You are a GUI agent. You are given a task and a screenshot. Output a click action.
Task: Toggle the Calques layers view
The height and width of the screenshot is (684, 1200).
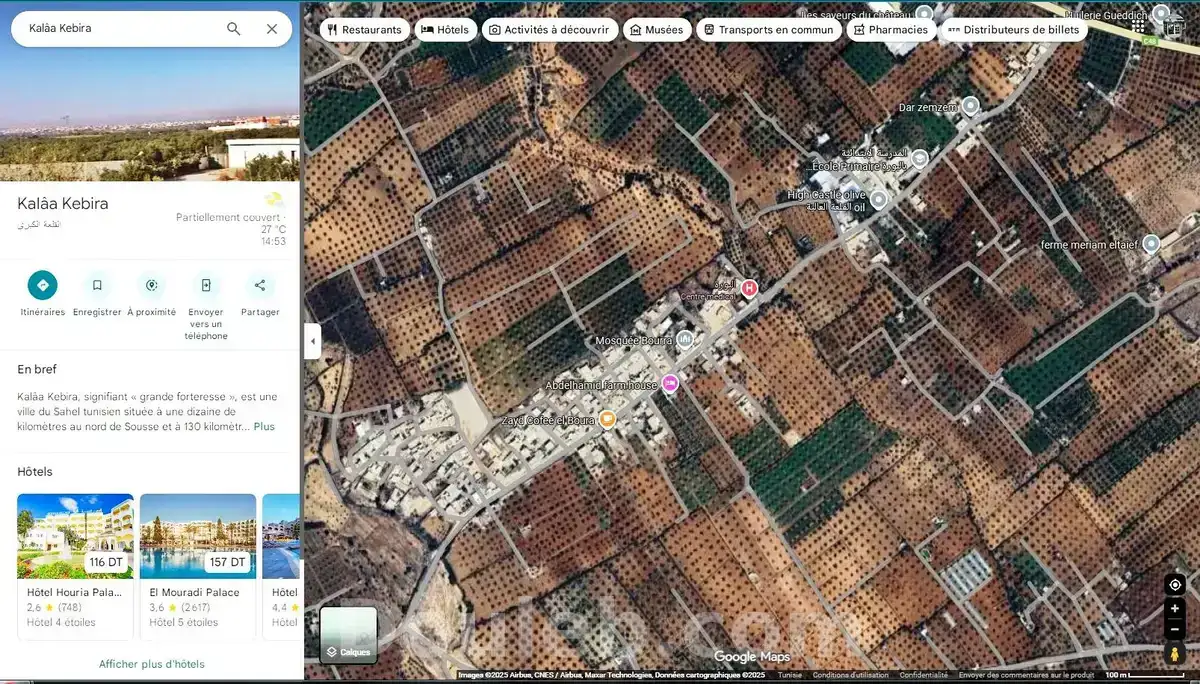coord(348,635)
